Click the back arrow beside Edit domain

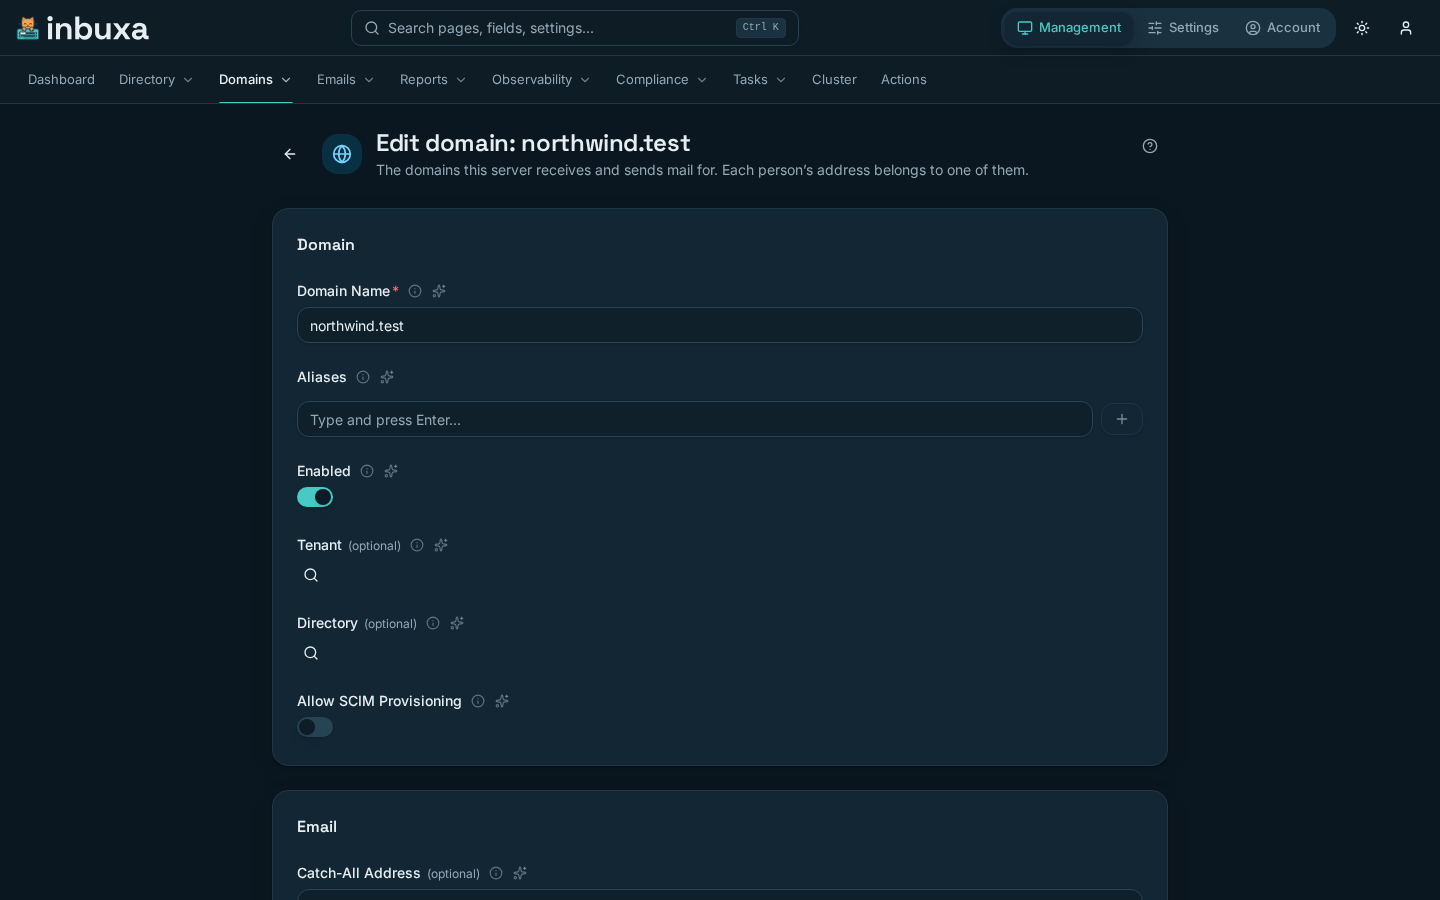pos(290,154)
